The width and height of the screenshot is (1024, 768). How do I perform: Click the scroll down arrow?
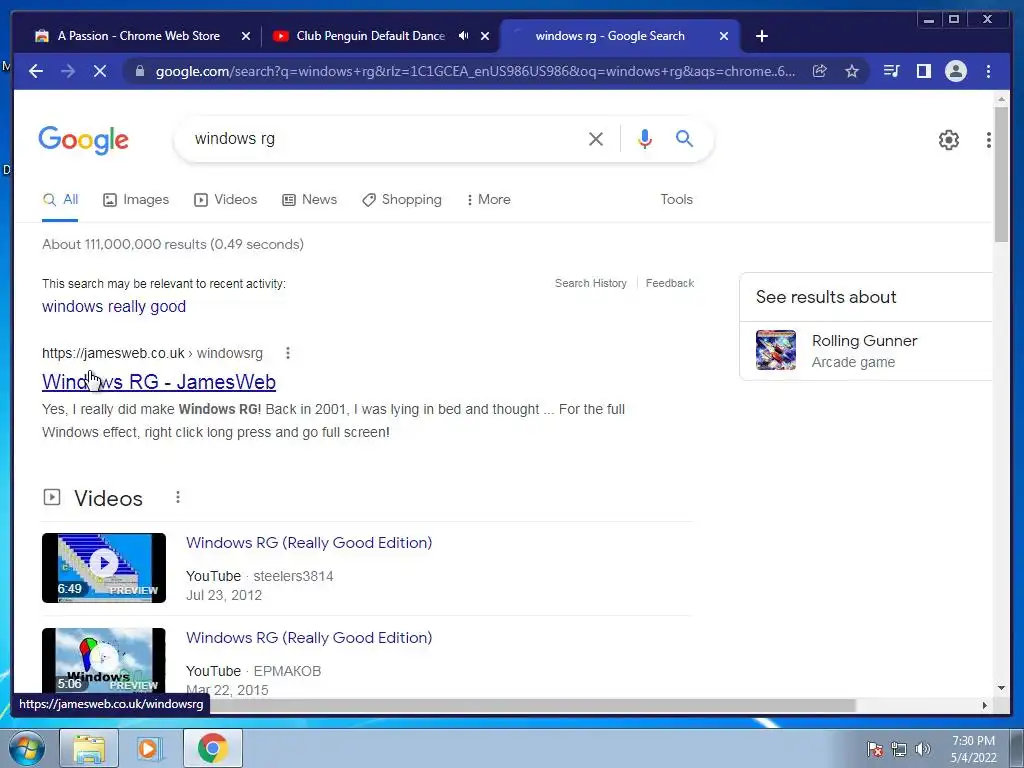point(1001,688)
